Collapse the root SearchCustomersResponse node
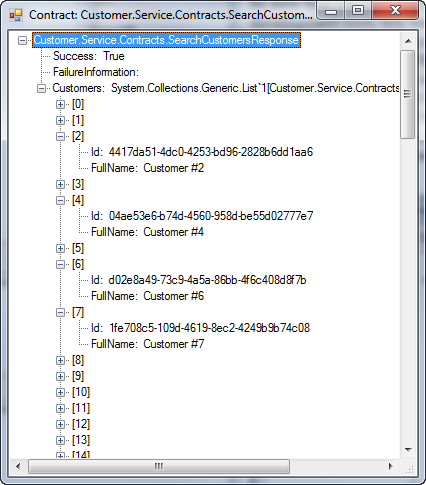 (22, 41)
